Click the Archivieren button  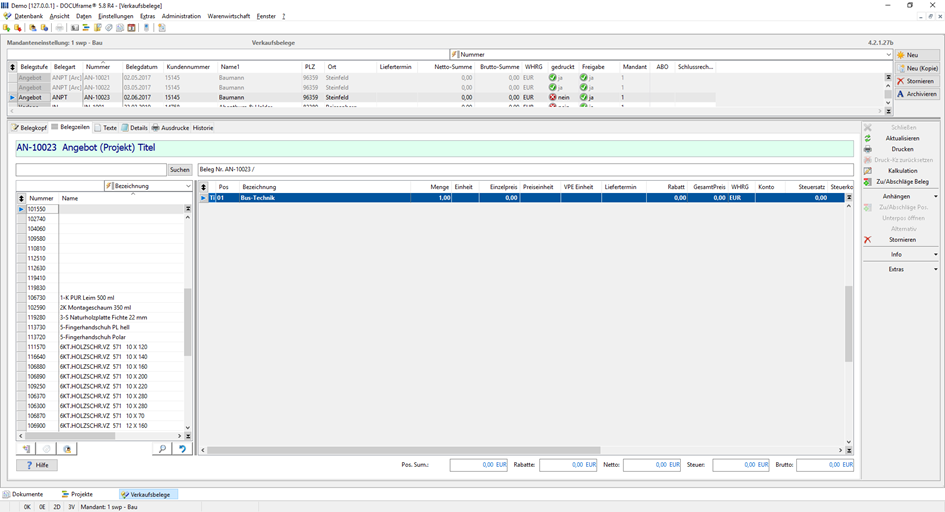point(917,94)
